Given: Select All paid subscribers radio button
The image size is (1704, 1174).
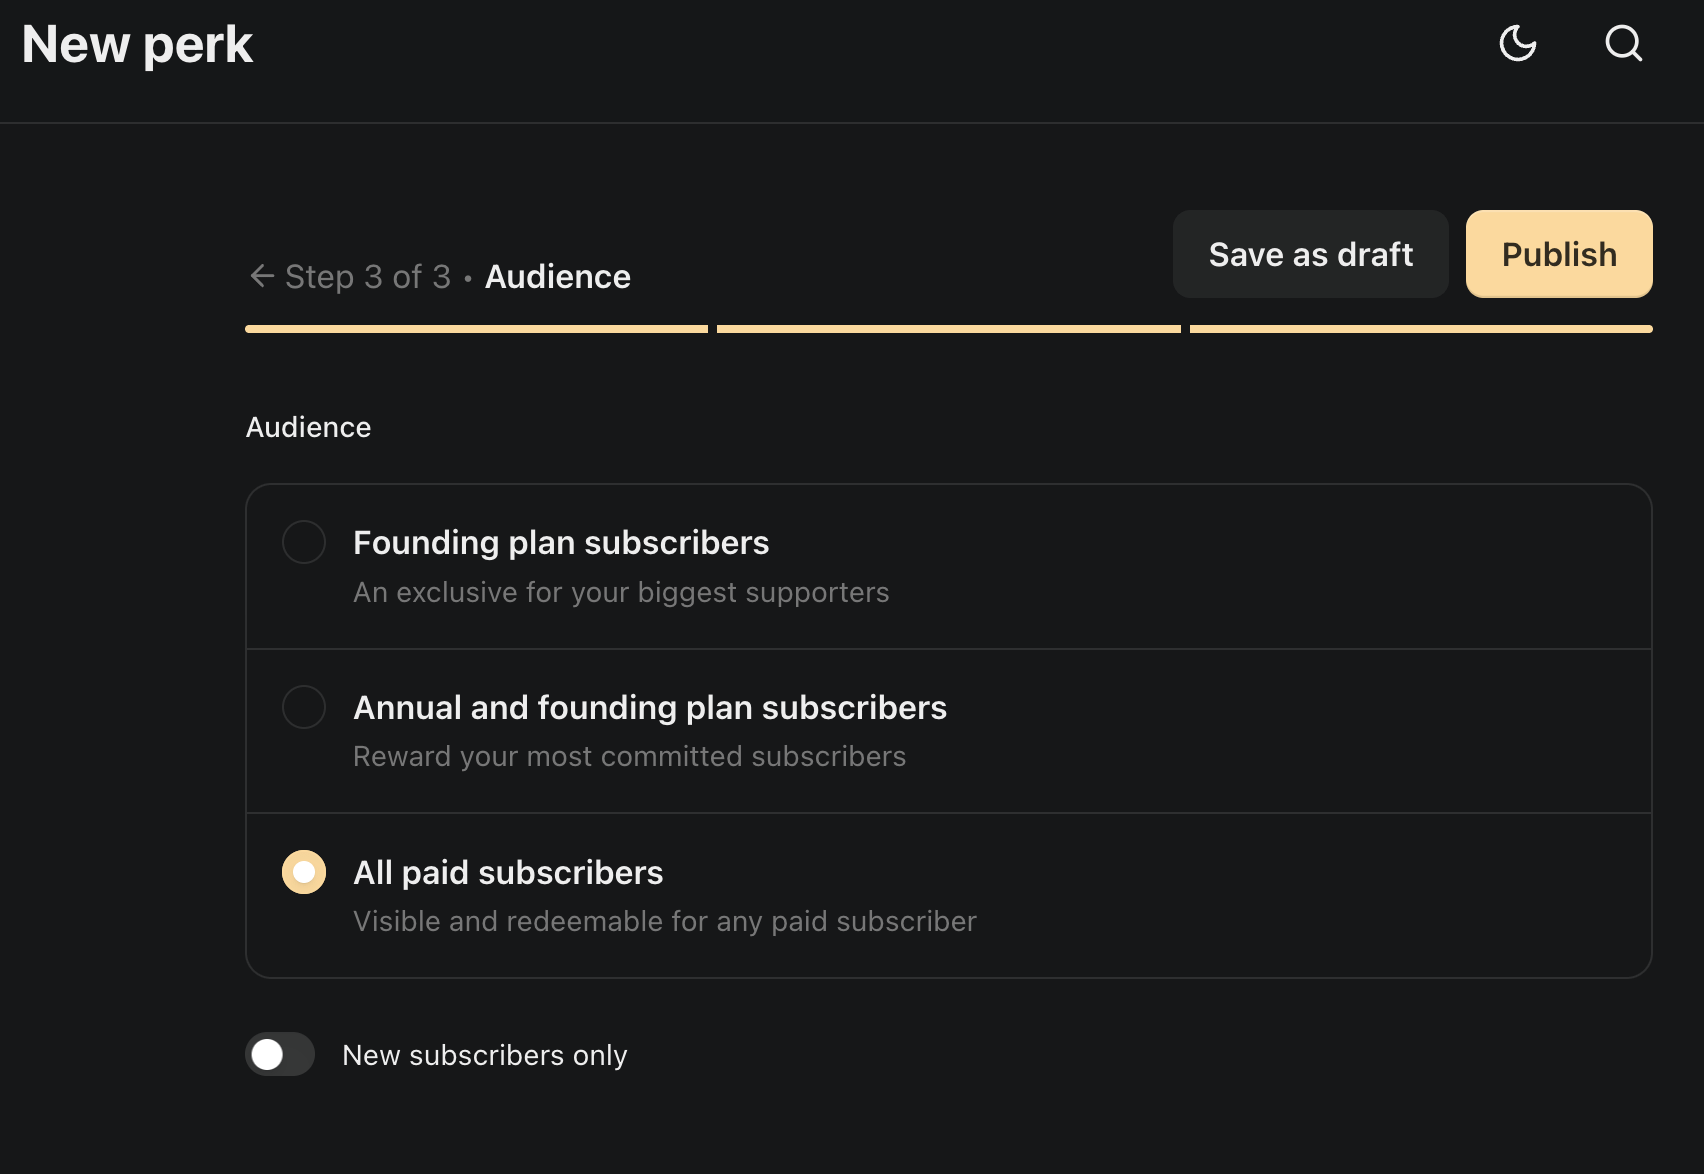Looking at the screenshot, I should (304, 872).
